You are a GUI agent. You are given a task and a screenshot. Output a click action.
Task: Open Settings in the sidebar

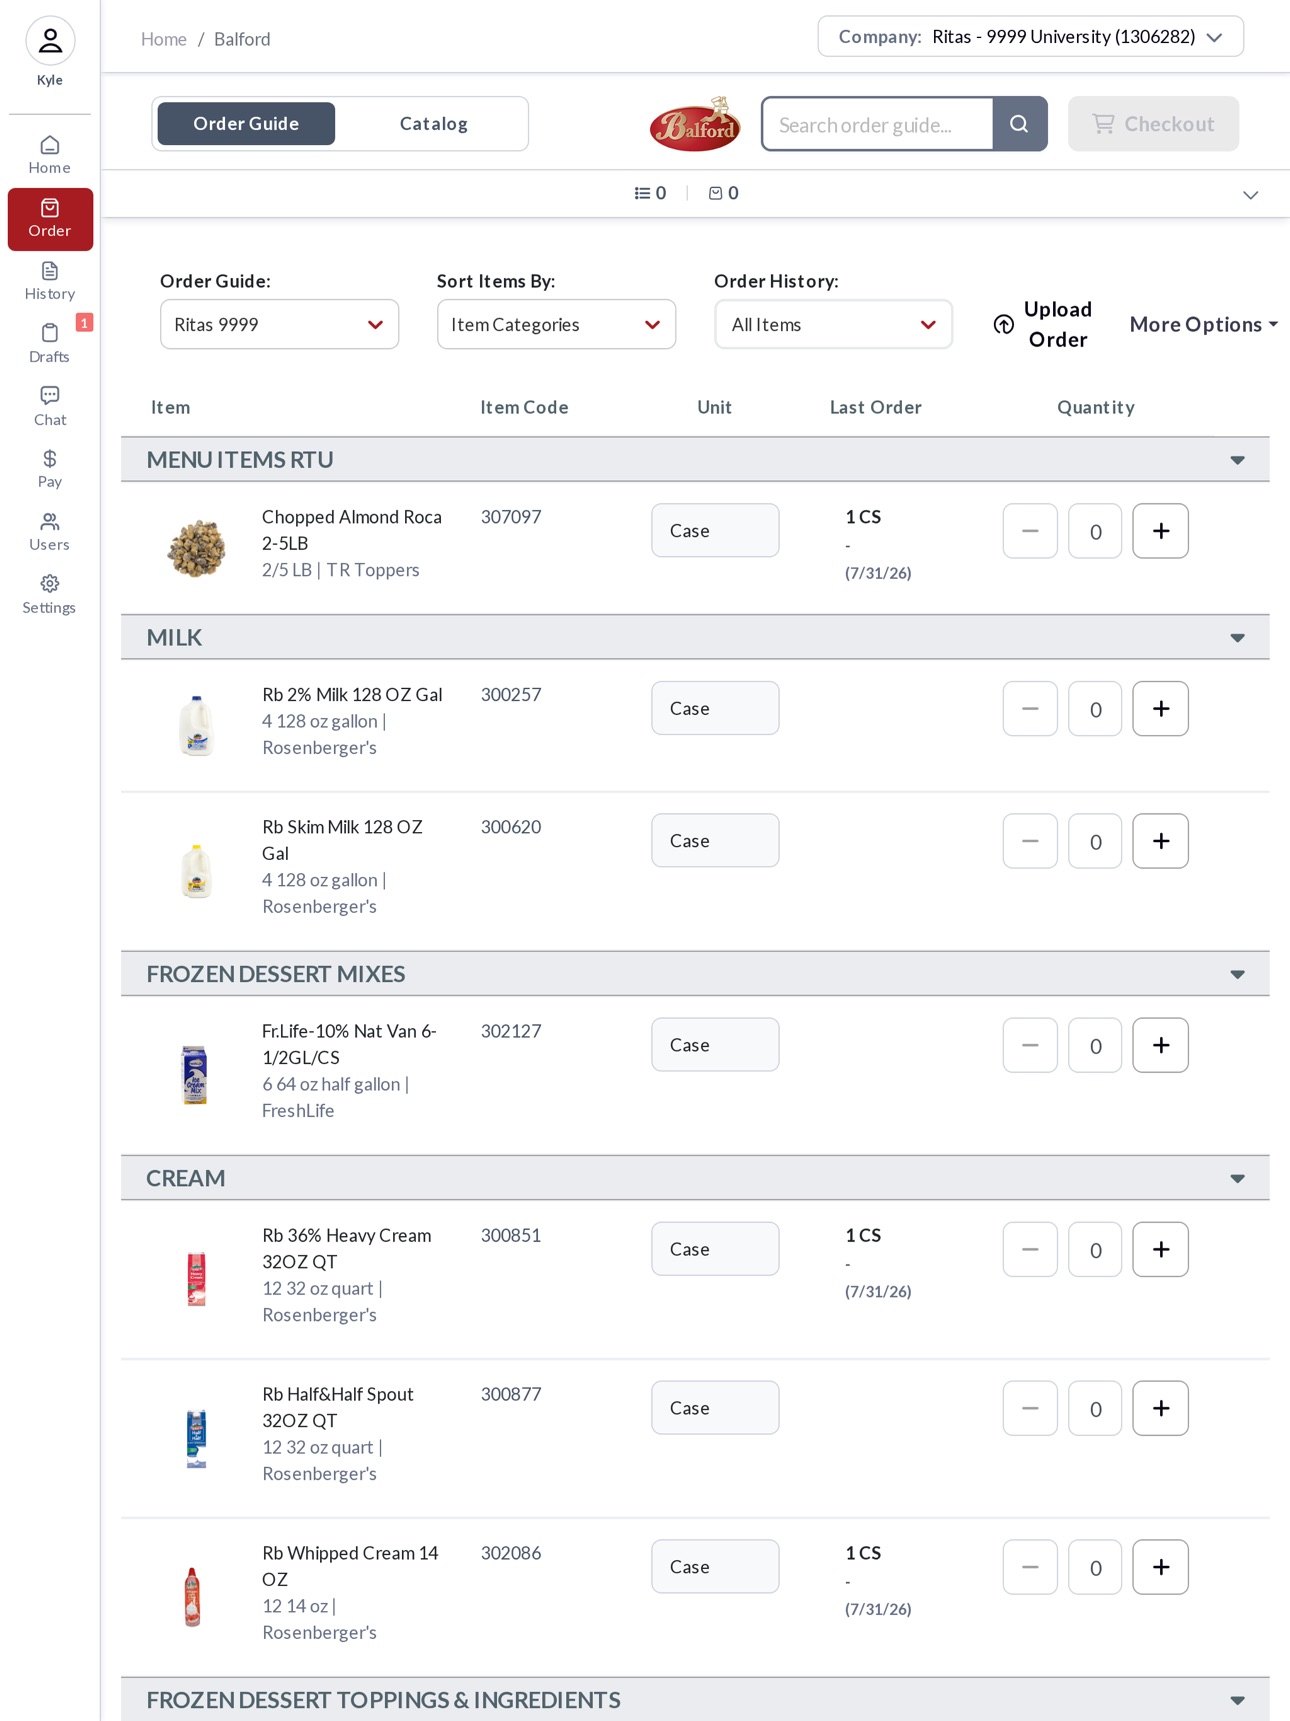coord(50,595)
